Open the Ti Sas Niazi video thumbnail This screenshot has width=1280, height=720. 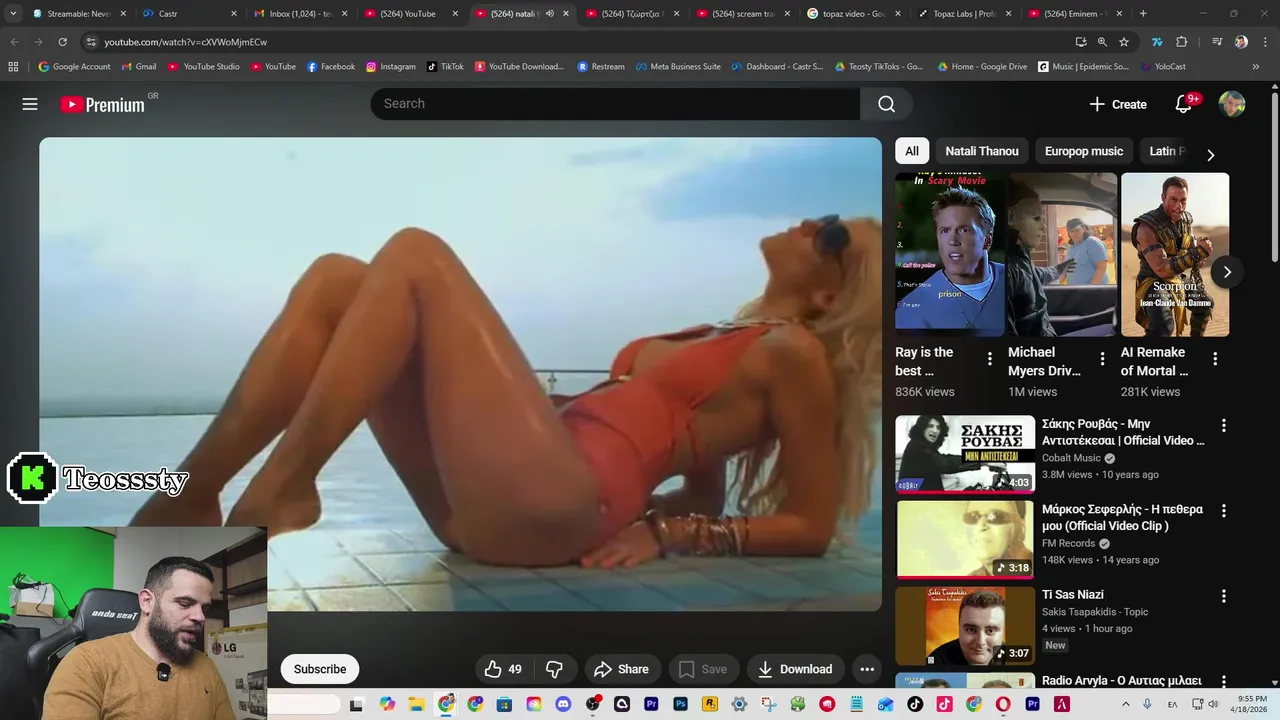click(965, 626)
